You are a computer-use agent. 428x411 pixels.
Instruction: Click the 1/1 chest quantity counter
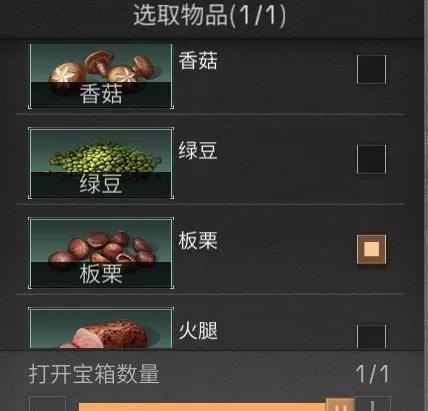(x=372, y=374)
